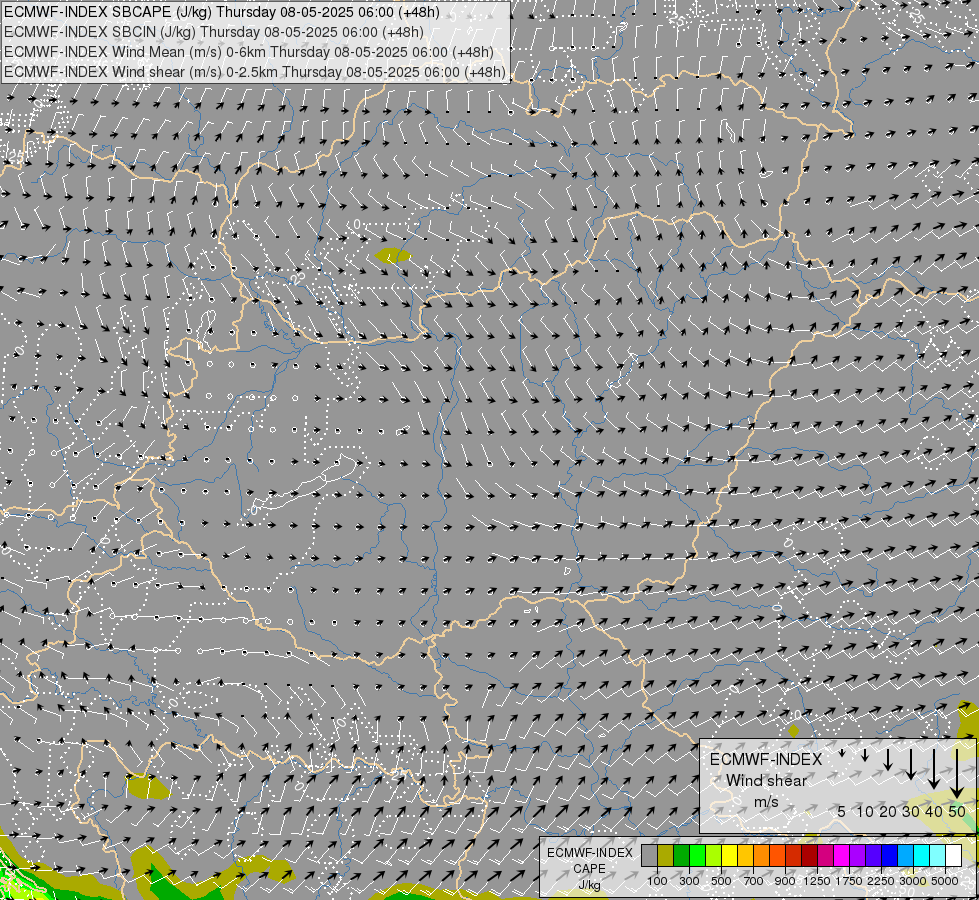Click the olive CAPE patch below the 0 contour label
This screenshot has width=979, height=900.
[x=393, y=255]
